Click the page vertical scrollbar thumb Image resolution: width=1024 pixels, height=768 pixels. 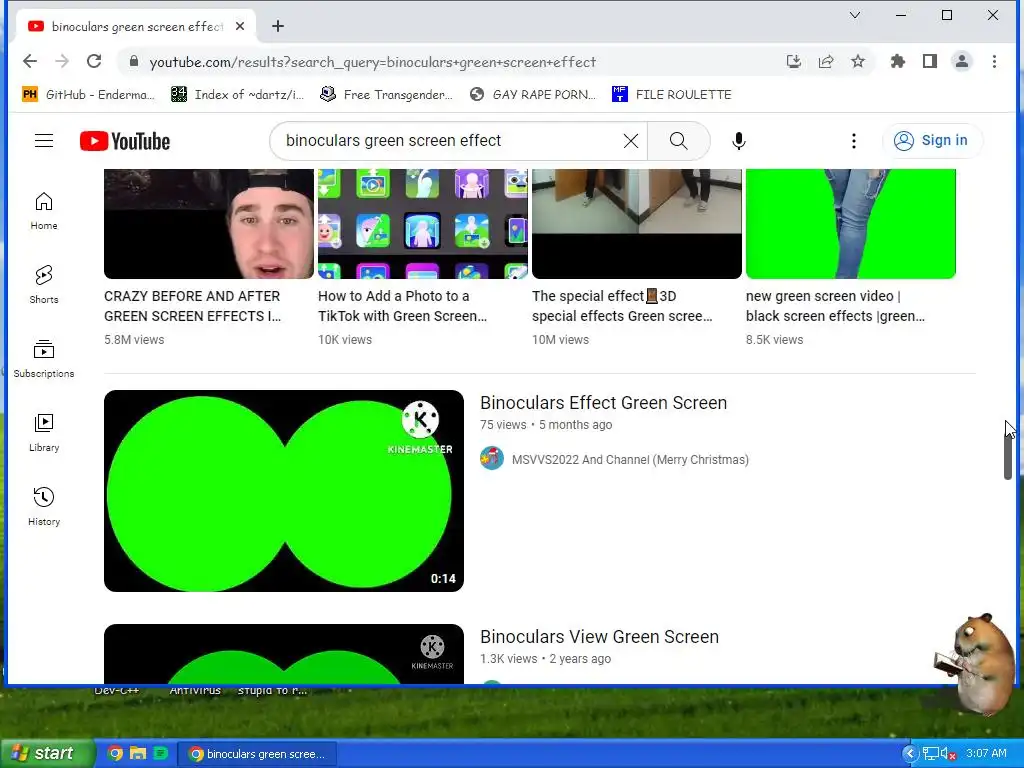coord(1008,454)
